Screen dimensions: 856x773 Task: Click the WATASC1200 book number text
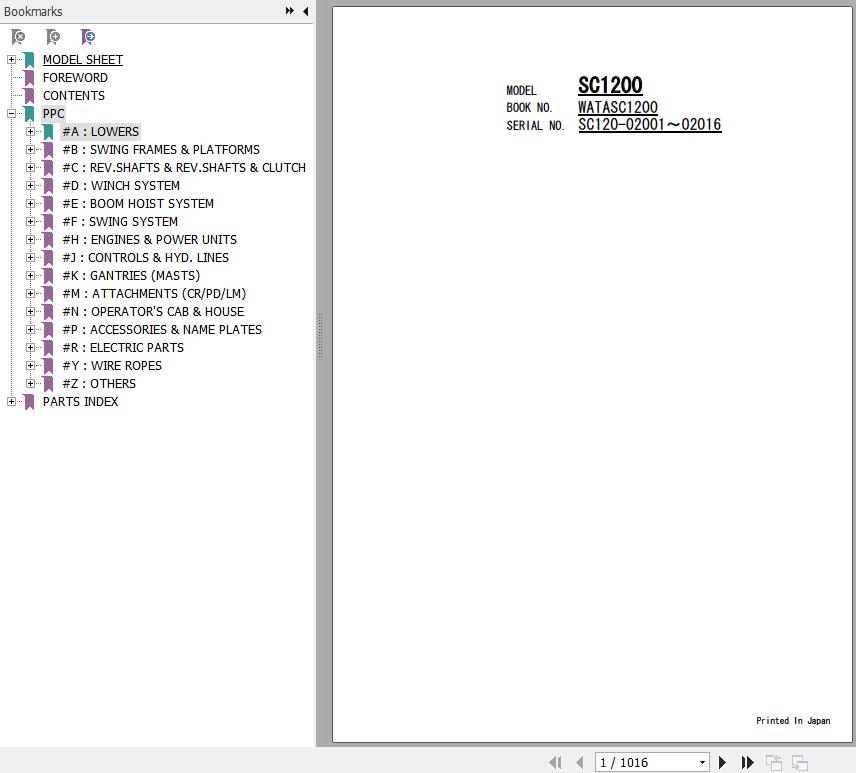[x=618, y=107]
